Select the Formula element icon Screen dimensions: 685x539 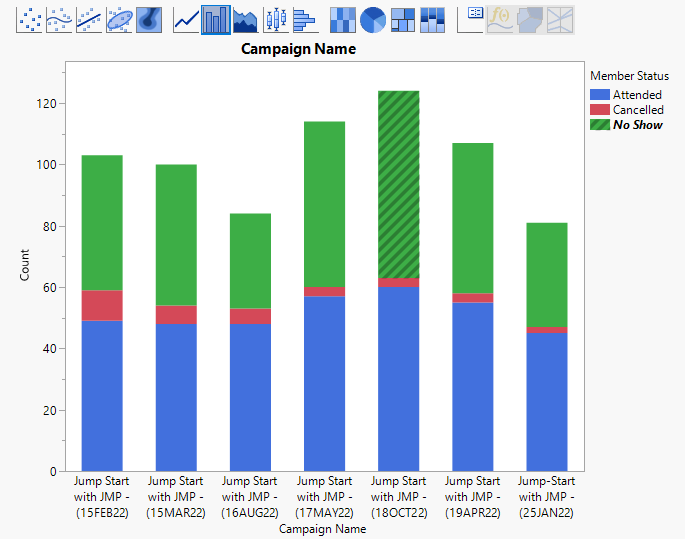(x=500, y=20)
